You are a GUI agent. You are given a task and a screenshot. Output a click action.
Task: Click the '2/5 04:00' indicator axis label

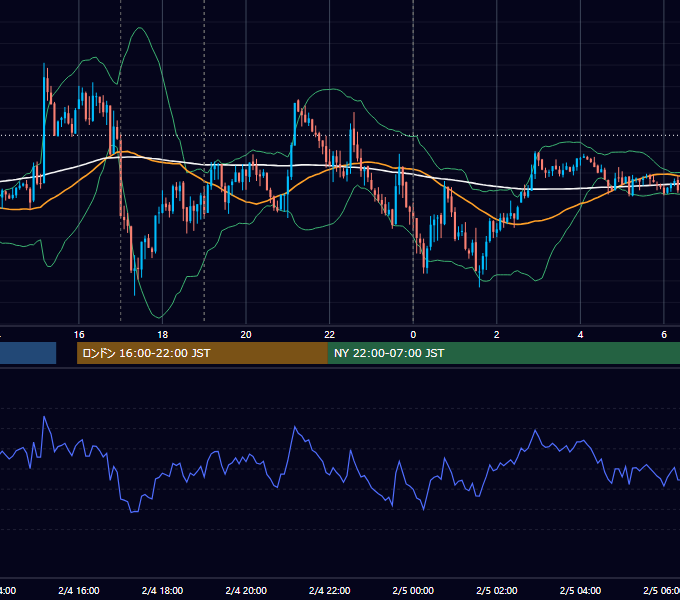(580, 591)
